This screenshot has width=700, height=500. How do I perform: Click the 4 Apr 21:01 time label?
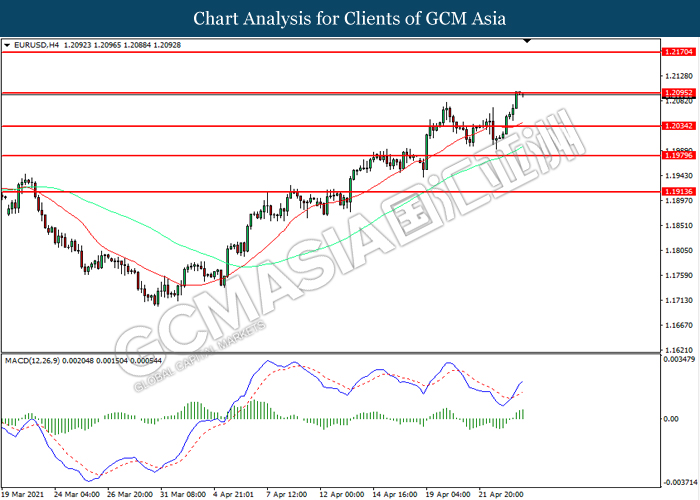233,494
